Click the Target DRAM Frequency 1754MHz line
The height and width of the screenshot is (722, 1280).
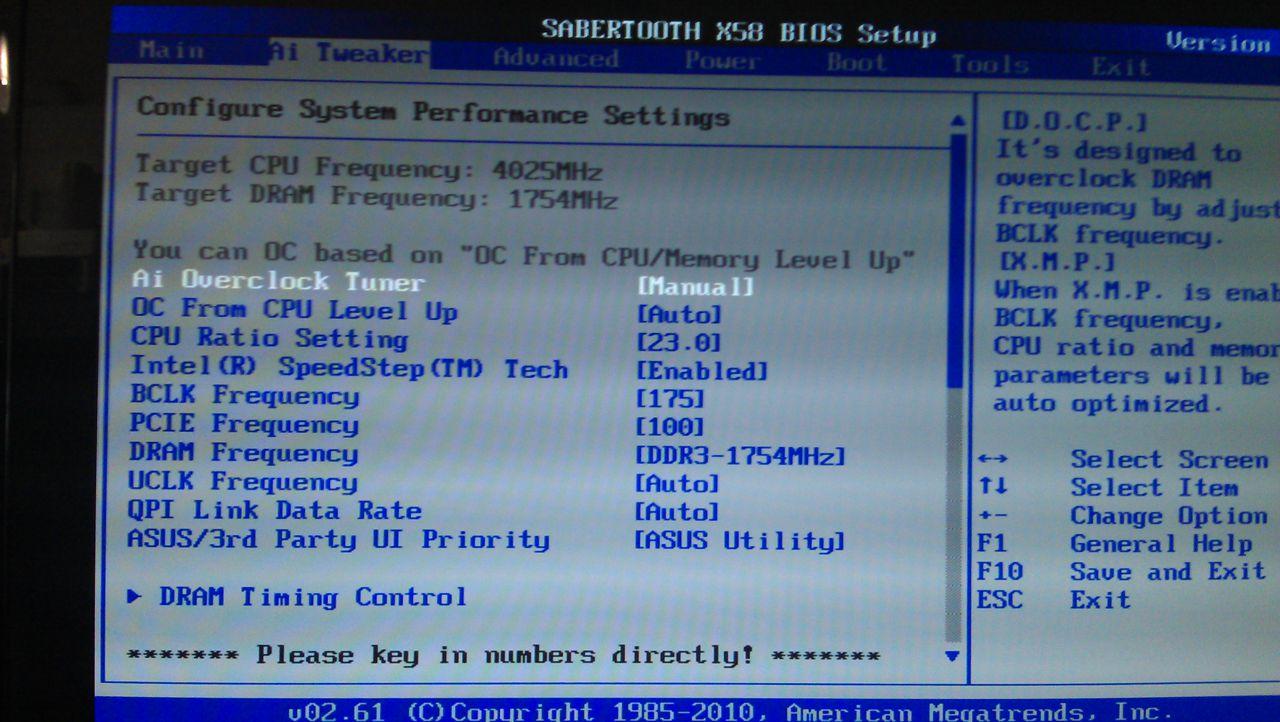[x=376, y=195]
